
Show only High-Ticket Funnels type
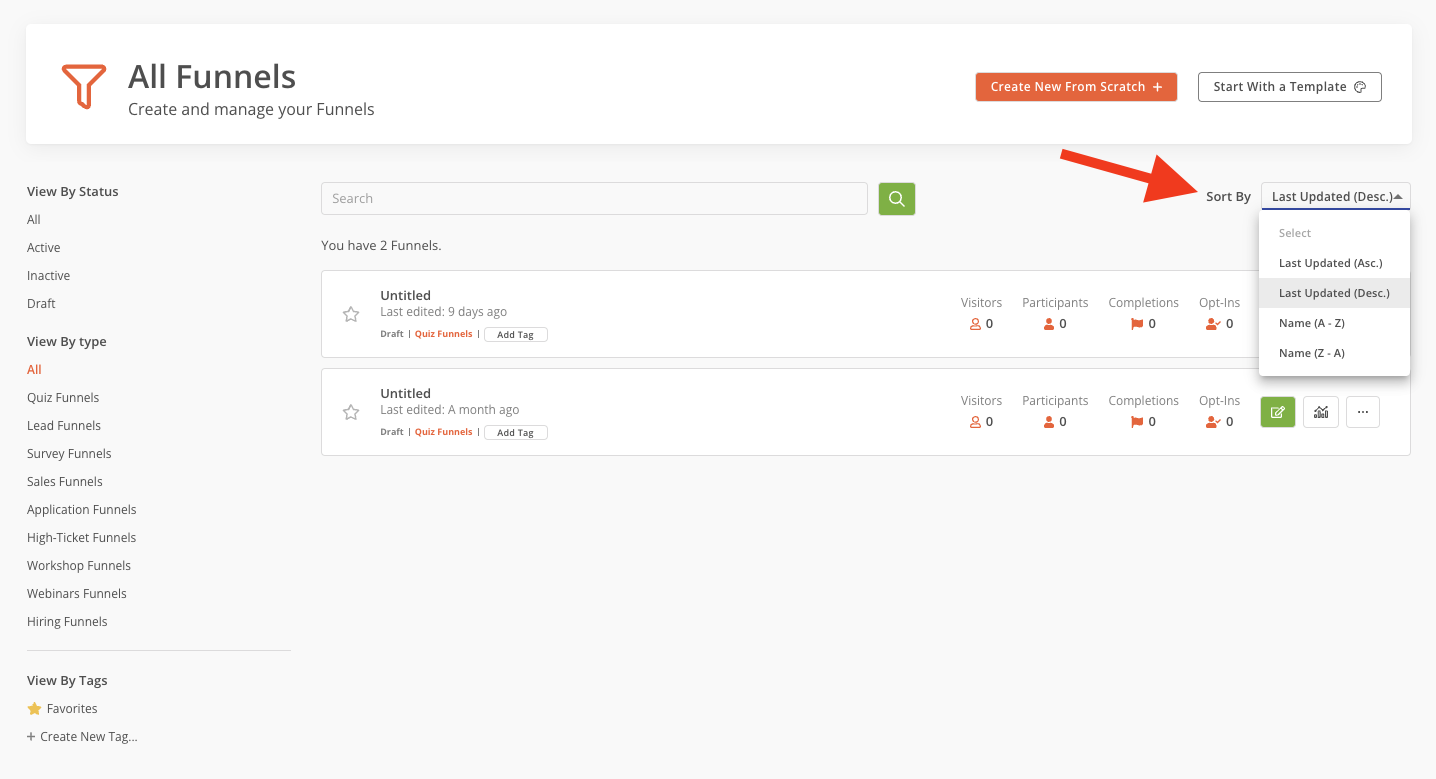(81, 537)
